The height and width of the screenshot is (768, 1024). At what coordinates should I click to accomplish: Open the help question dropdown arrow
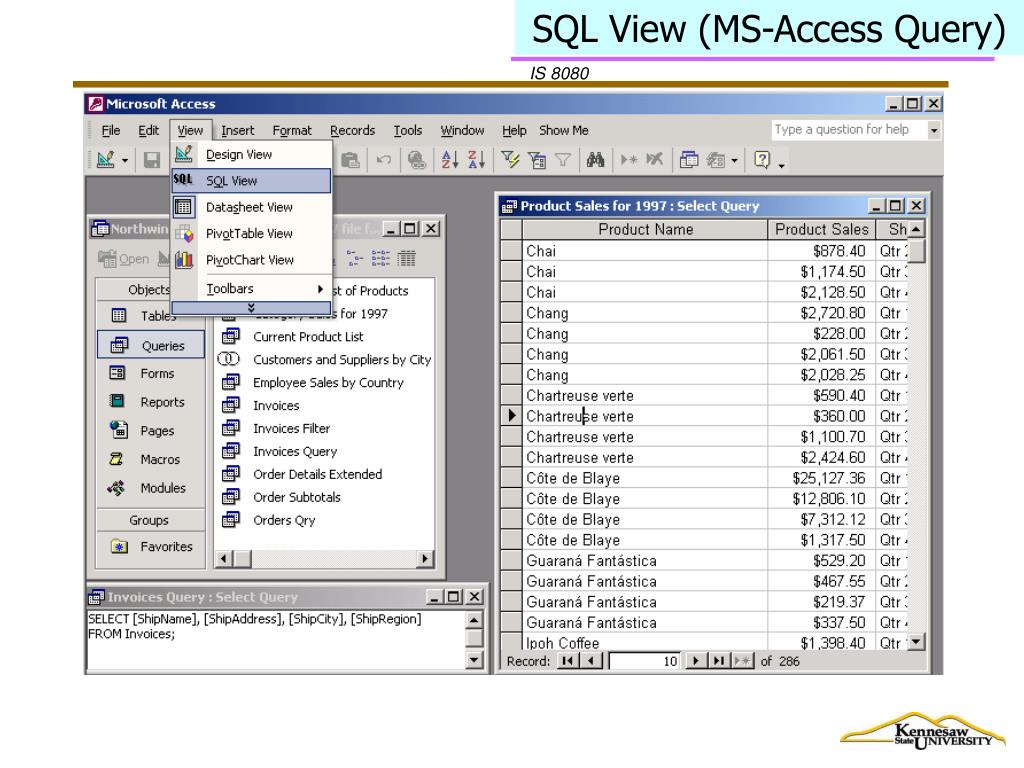coord(934,130)
